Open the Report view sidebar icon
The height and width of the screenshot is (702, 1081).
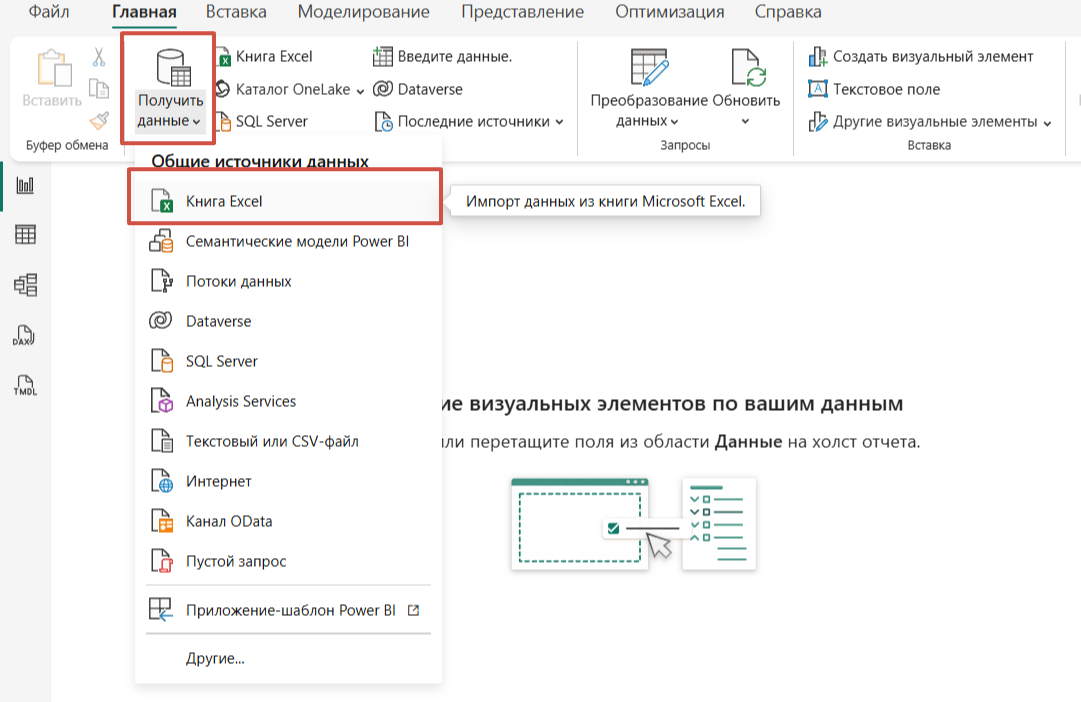point(26,185)
